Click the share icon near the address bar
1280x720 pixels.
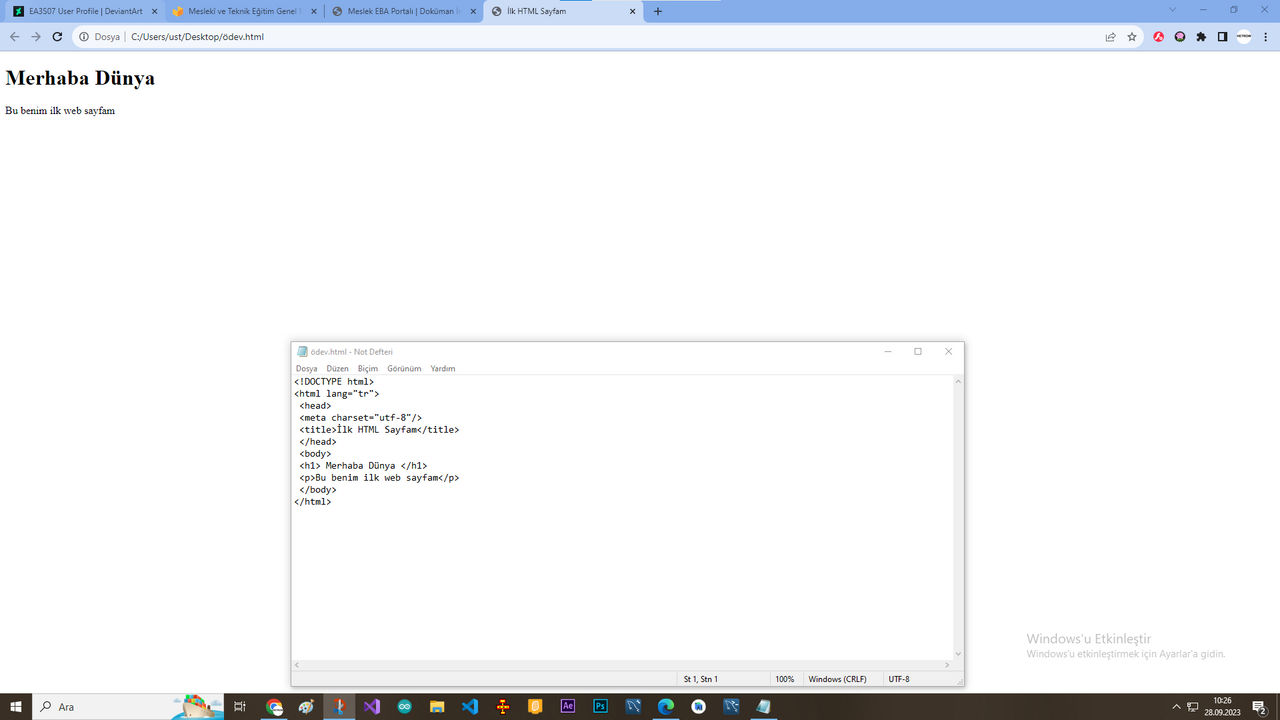click(1110, 36)
